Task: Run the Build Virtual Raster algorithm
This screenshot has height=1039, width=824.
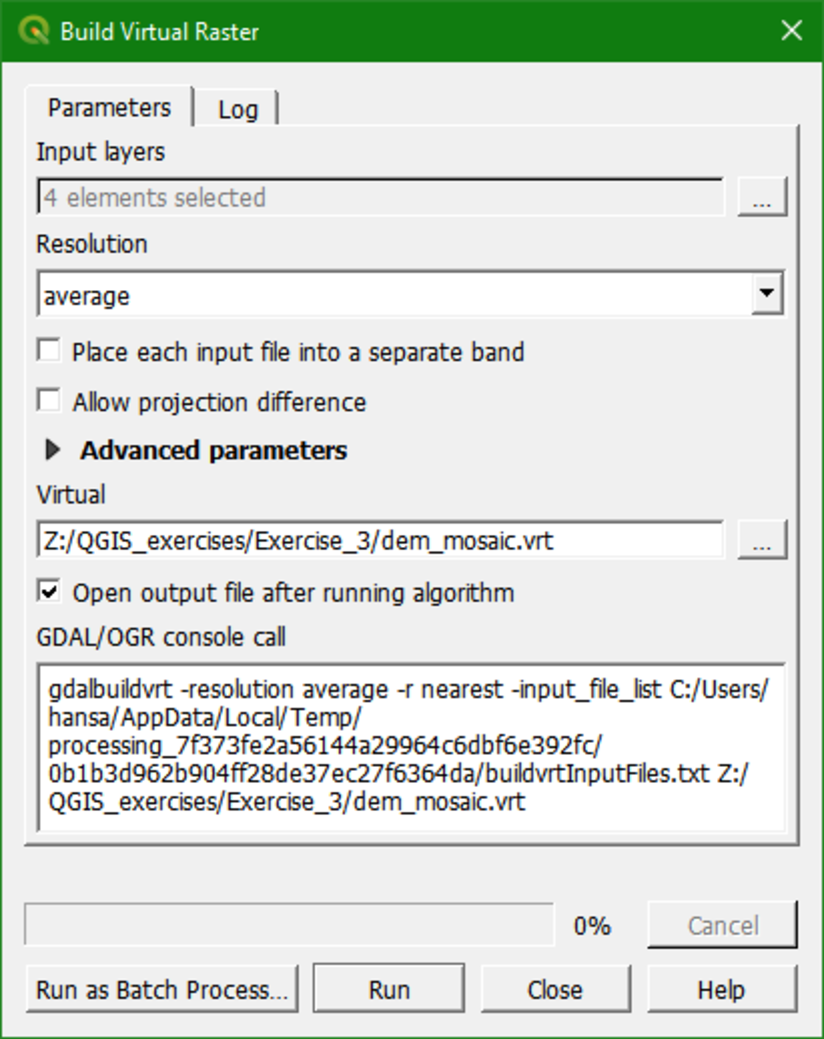Action: point(389,989)
